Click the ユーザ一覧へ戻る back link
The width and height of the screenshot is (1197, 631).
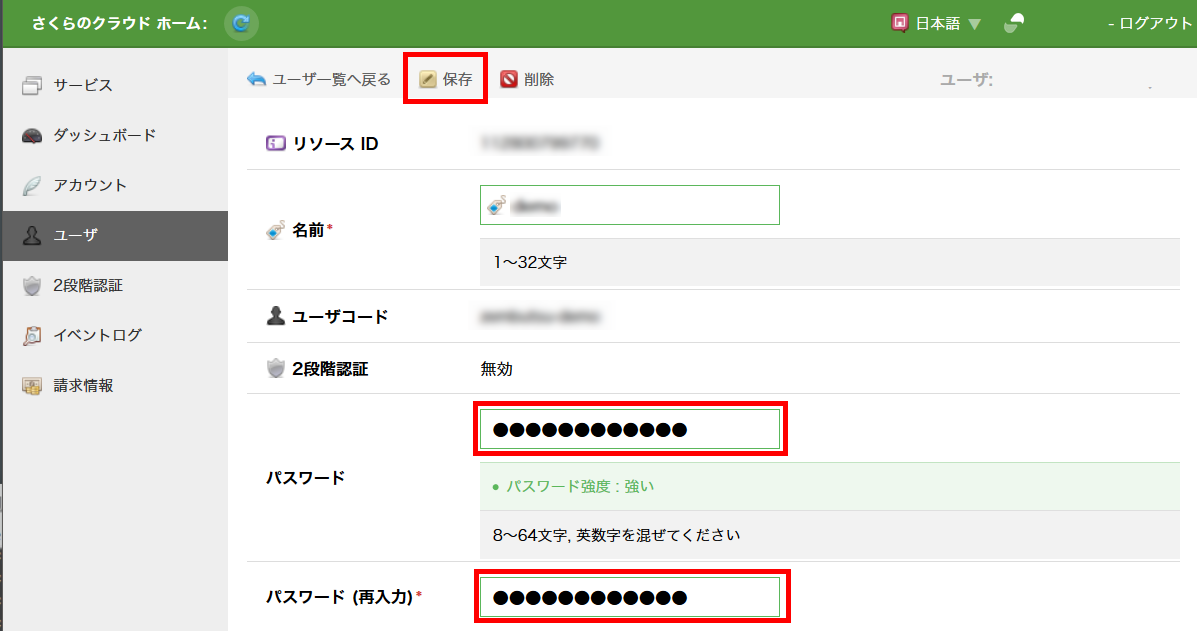319,79
